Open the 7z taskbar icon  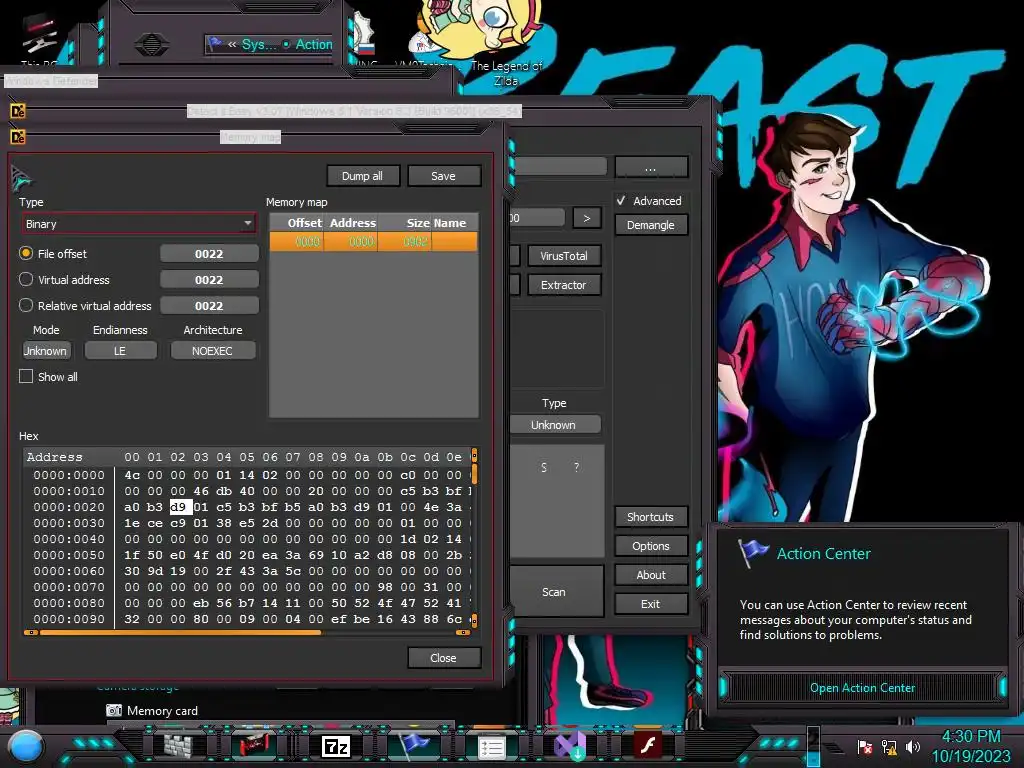(x=336, y=746)
